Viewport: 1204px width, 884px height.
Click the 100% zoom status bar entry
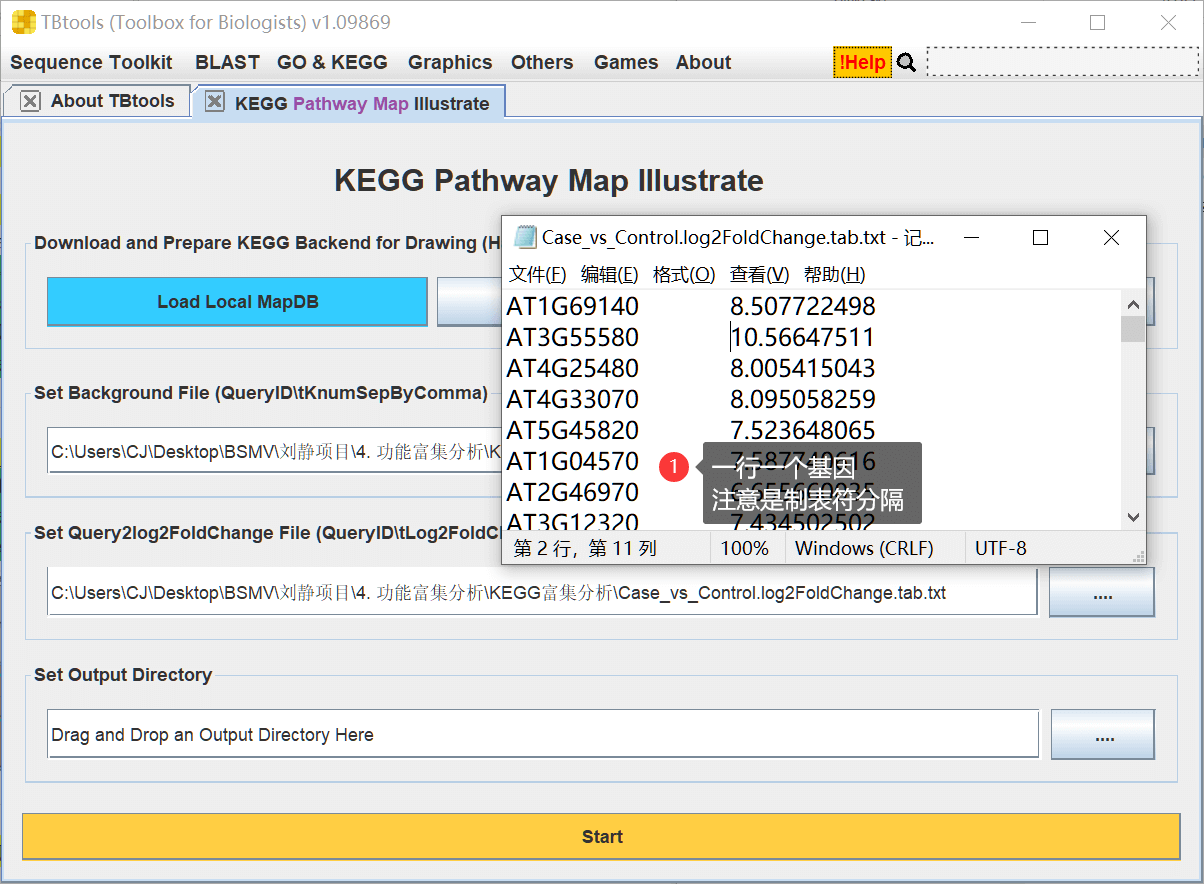pos(745,548)
